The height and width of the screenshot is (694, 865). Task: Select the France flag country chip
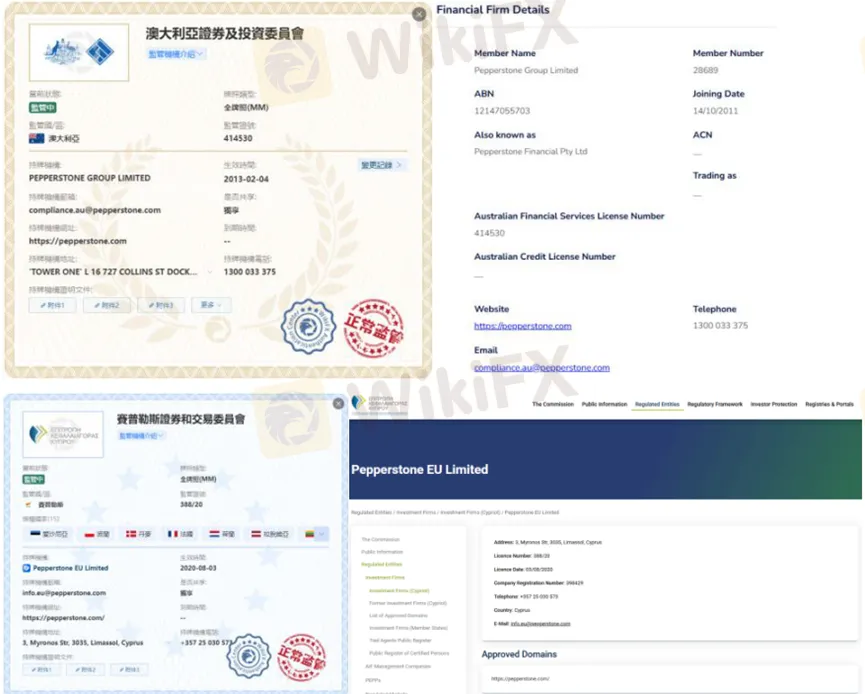click(180, 534)
